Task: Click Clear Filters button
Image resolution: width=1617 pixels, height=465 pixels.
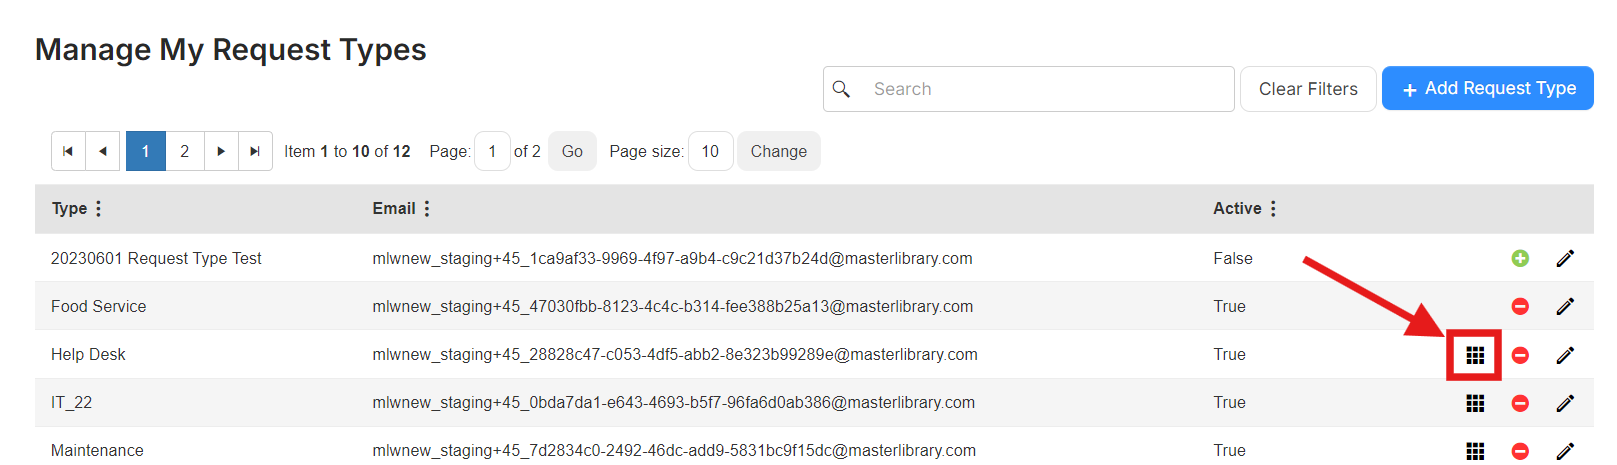Action: 1308,89
